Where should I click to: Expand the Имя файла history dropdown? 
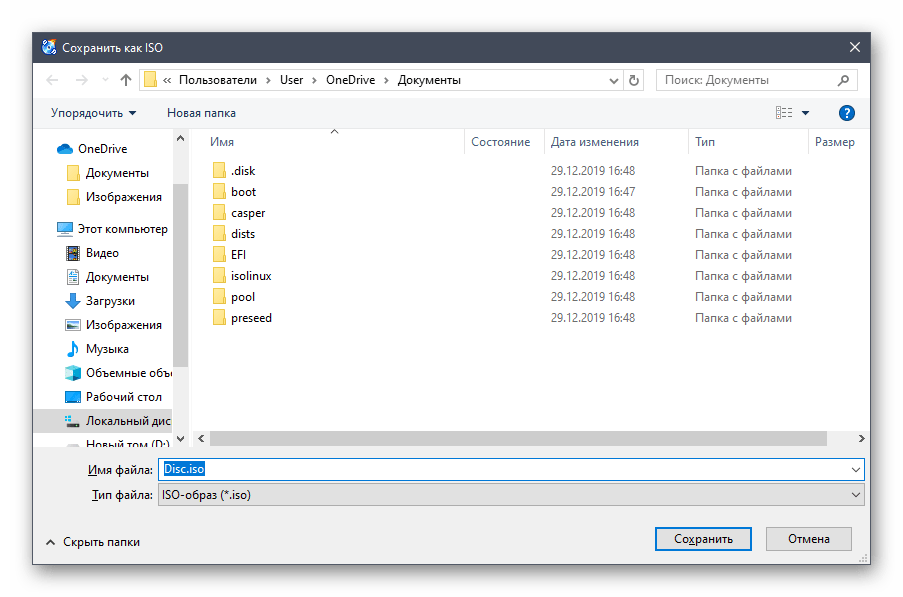(855, 469)
